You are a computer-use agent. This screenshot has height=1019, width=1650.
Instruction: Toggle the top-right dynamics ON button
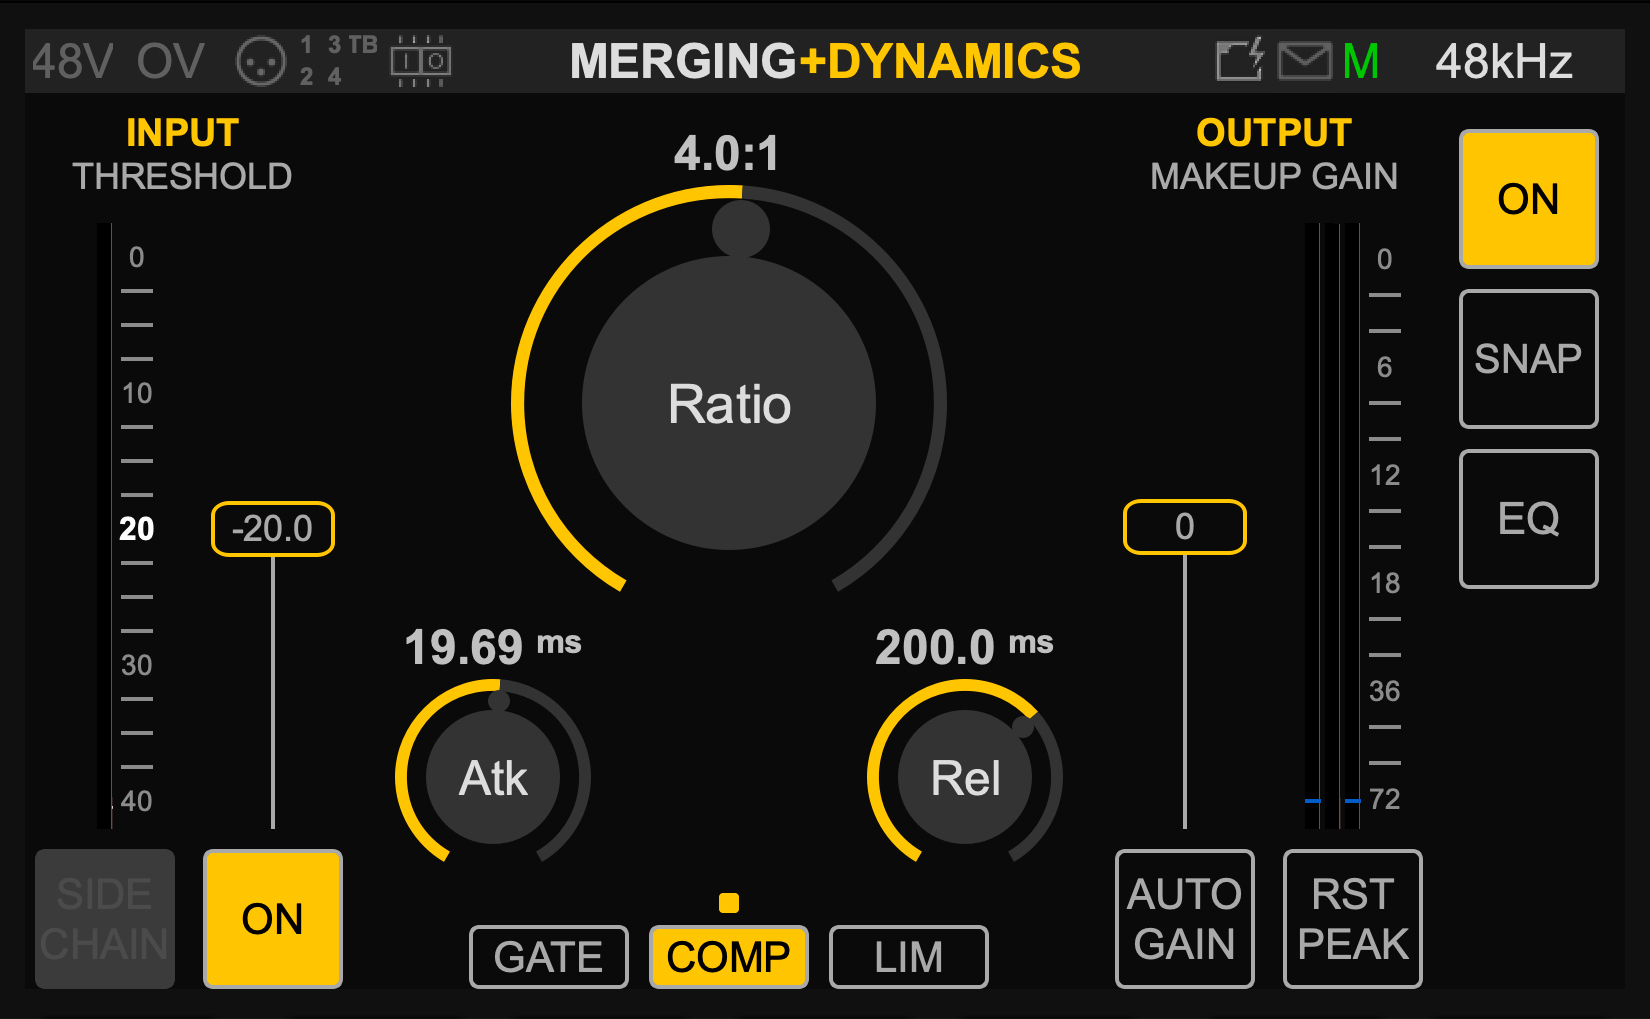(x=1528, y=199)
